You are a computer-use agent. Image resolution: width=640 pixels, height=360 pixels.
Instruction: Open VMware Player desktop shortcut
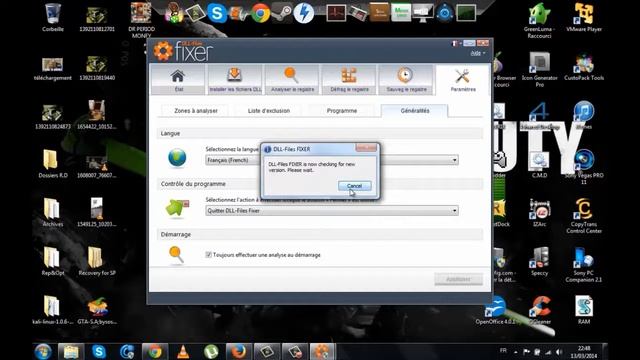[584, 17]
